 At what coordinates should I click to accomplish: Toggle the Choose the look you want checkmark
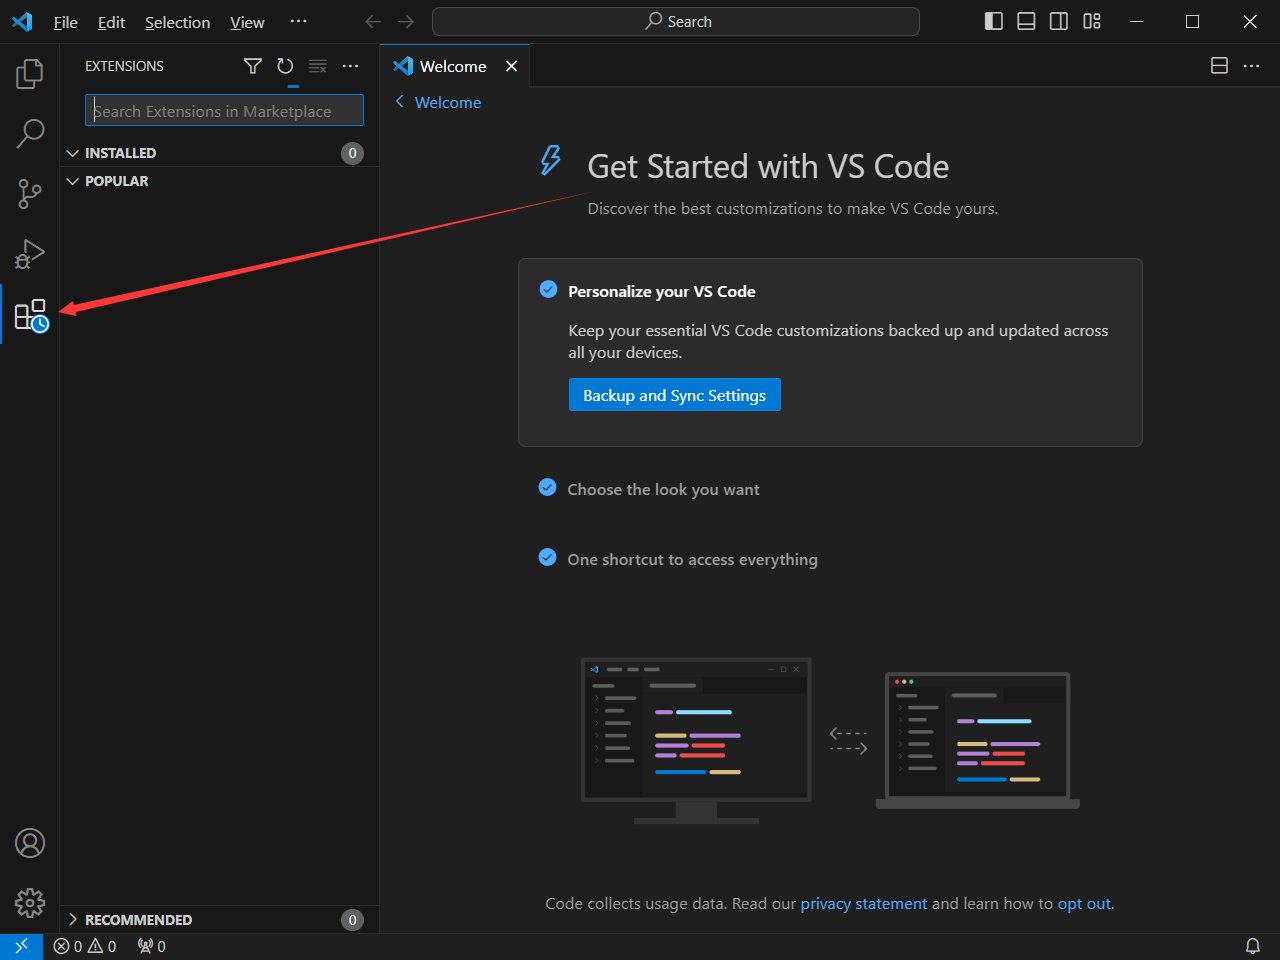pos(547,488)
